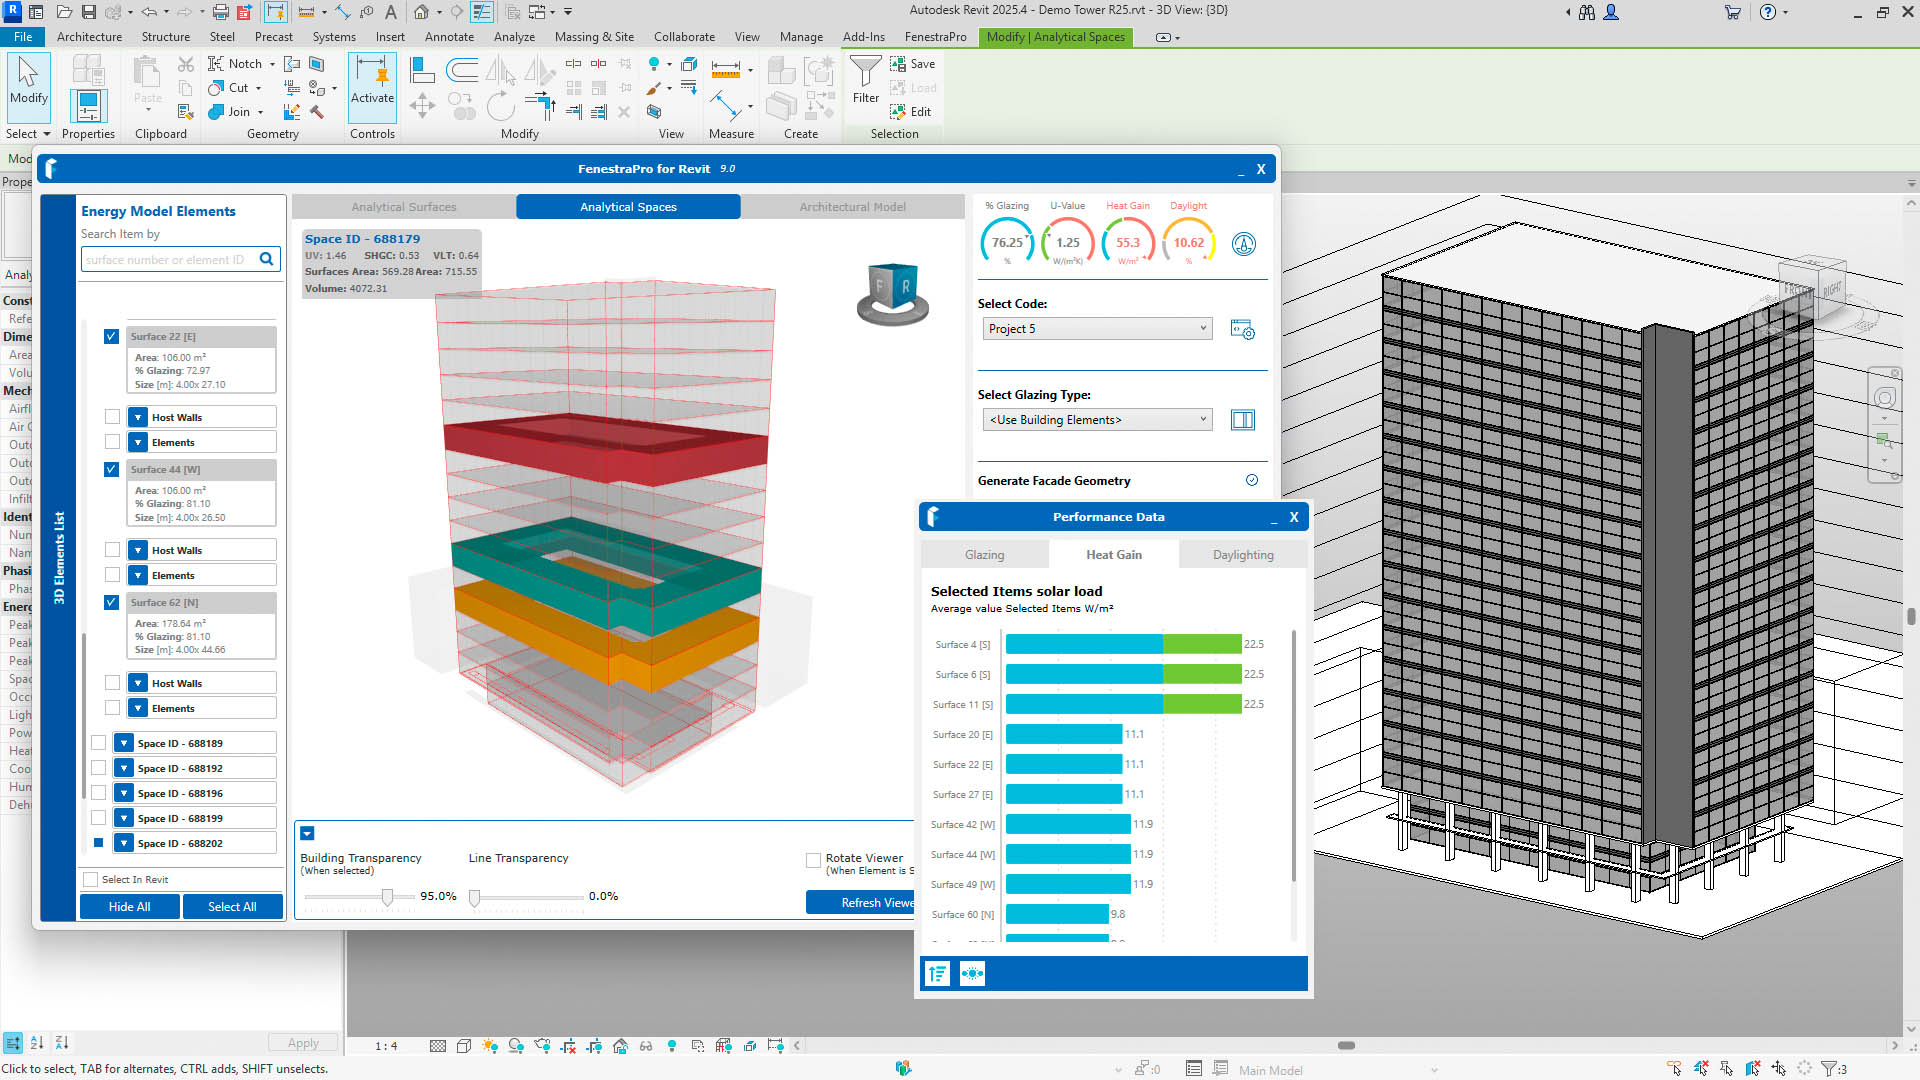Click the search magnifier in Search Item box

[x=266, y=259]
